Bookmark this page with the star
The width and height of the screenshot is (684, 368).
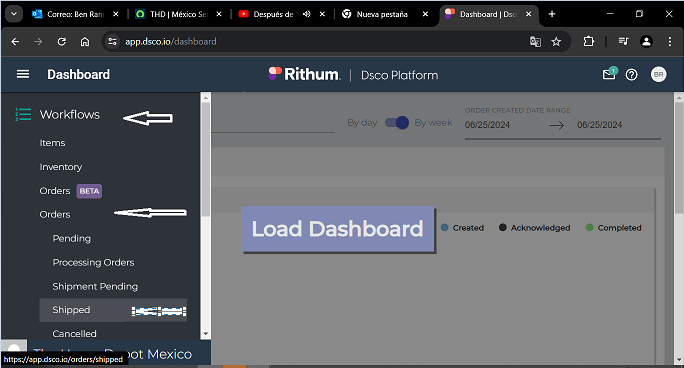click(x=556, y=42)
